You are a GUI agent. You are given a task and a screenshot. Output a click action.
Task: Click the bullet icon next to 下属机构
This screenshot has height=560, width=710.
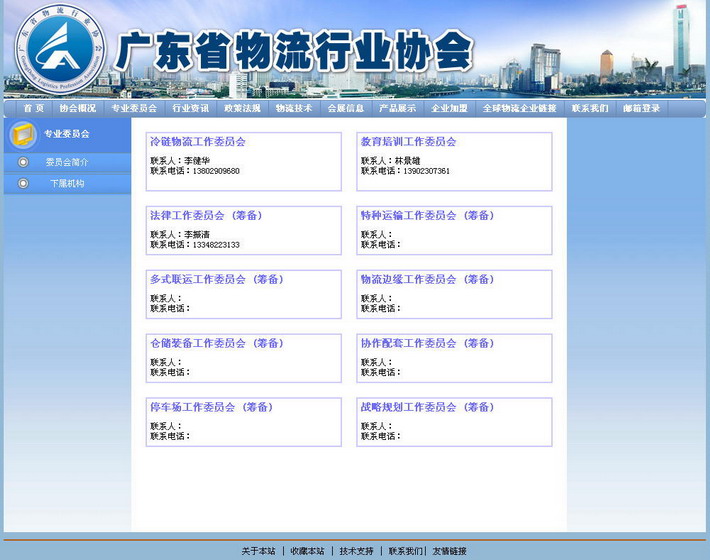tap(23, 183)
